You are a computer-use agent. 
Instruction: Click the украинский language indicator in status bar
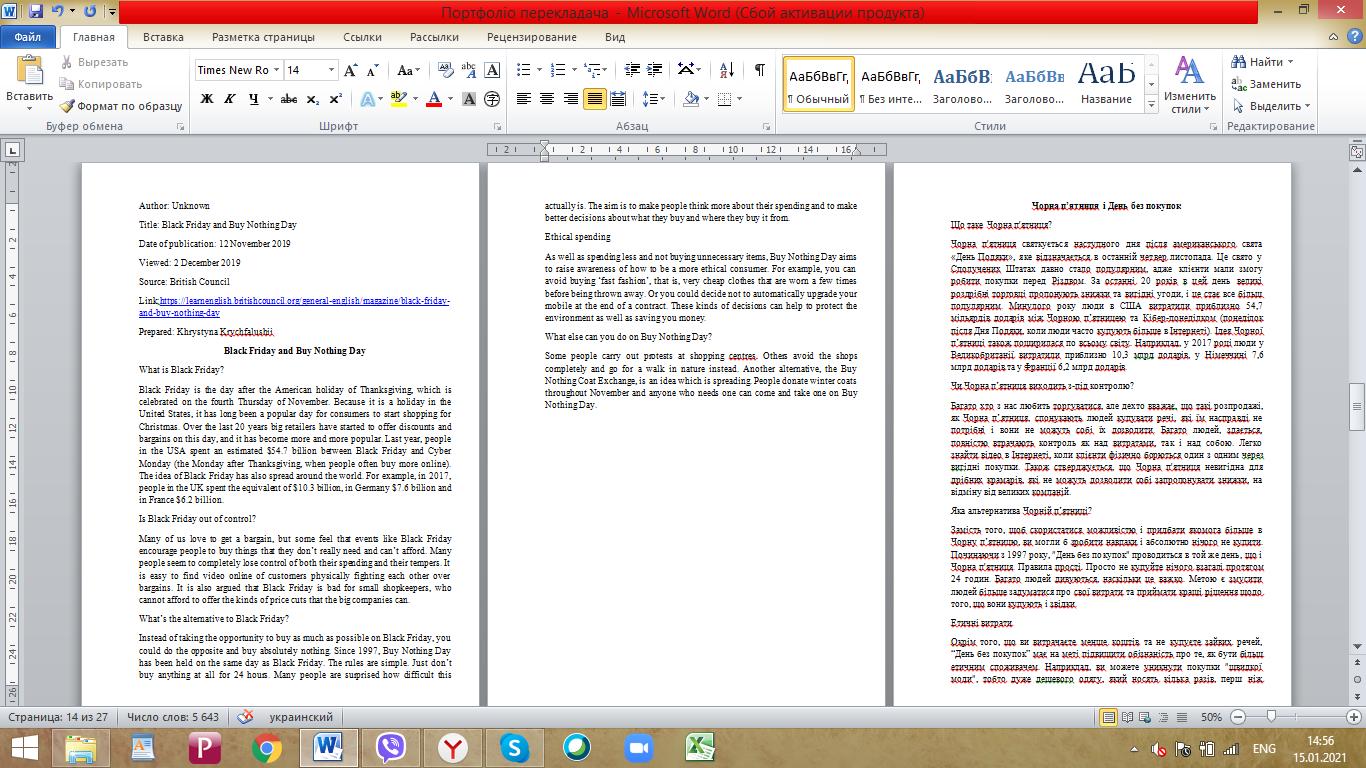tap(302, 717)
